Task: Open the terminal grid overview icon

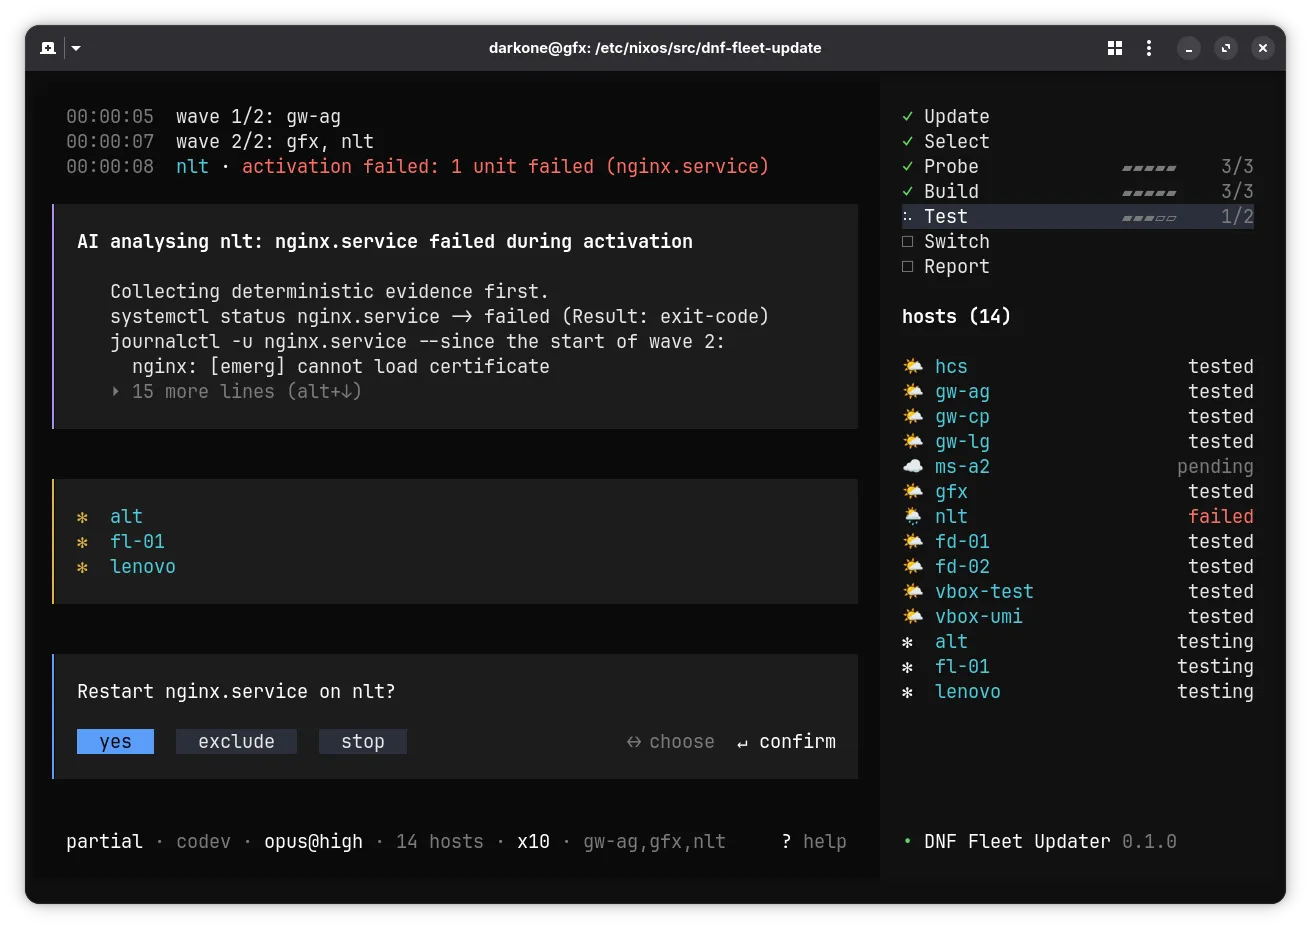Action: (x=1115, y=48)
